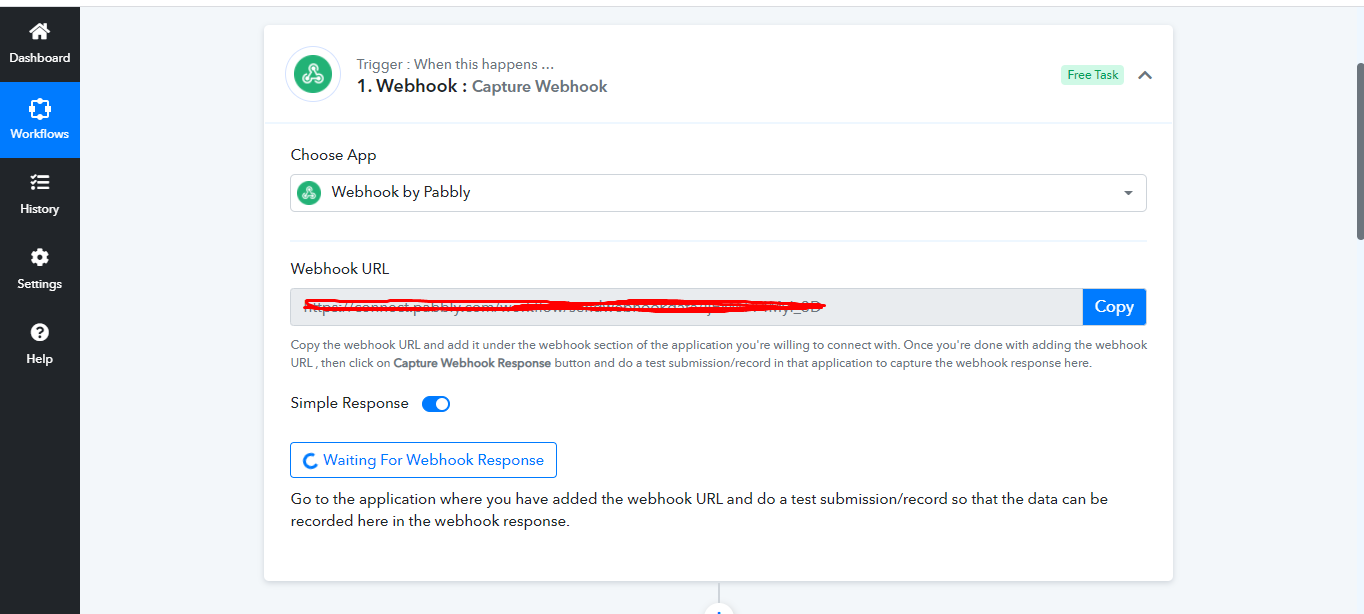The width and height of the screenshot is (1364, 614).
Task: Click bold 'Capture Webhook Response' text in instructions
Action: tap(472, 363)
